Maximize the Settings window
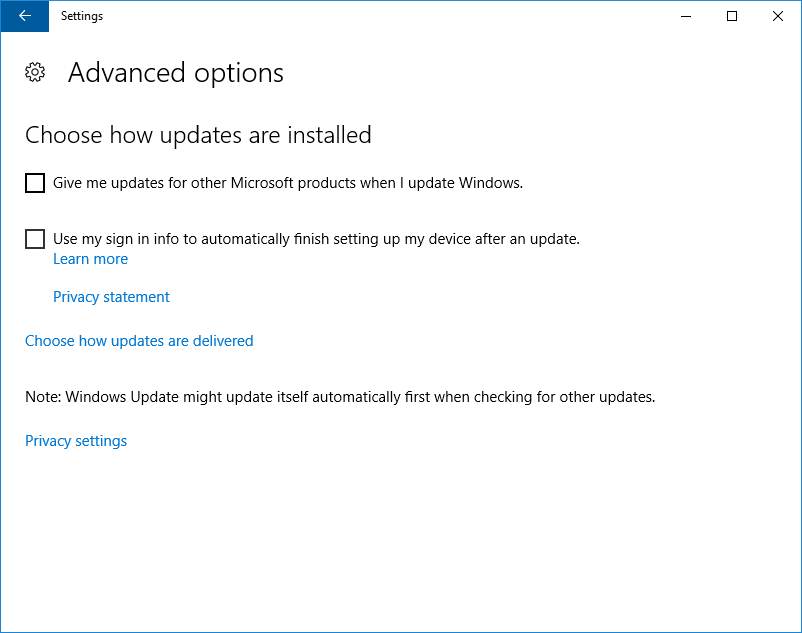The height and width of the screenshot is (633, 802). pyautogui.click(x=732, y=16)
